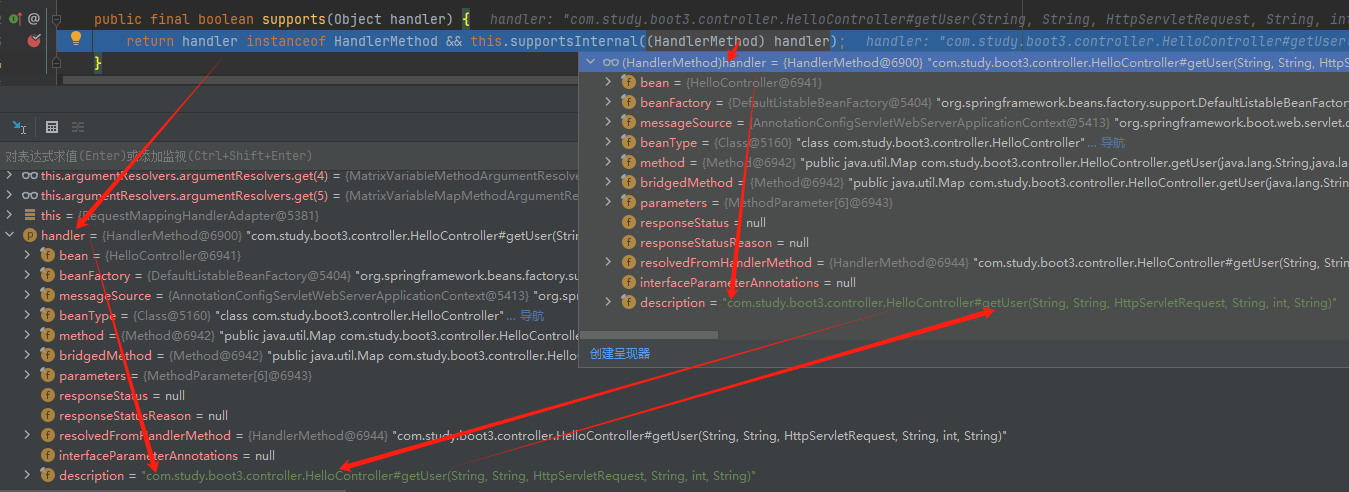Click field icon of description in Variables panel
This screenshot has width=1349, height=492.
[47, 476]
